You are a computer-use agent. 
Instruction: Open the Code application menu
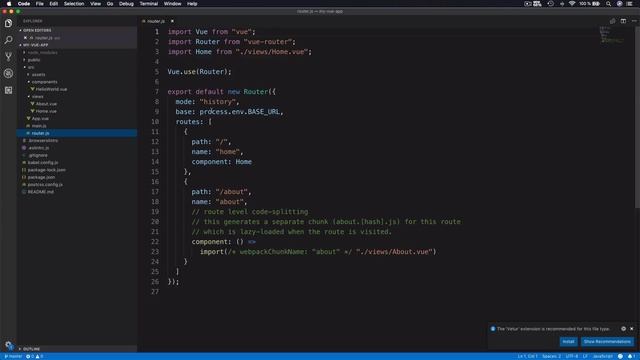click(x=24, y=4)
